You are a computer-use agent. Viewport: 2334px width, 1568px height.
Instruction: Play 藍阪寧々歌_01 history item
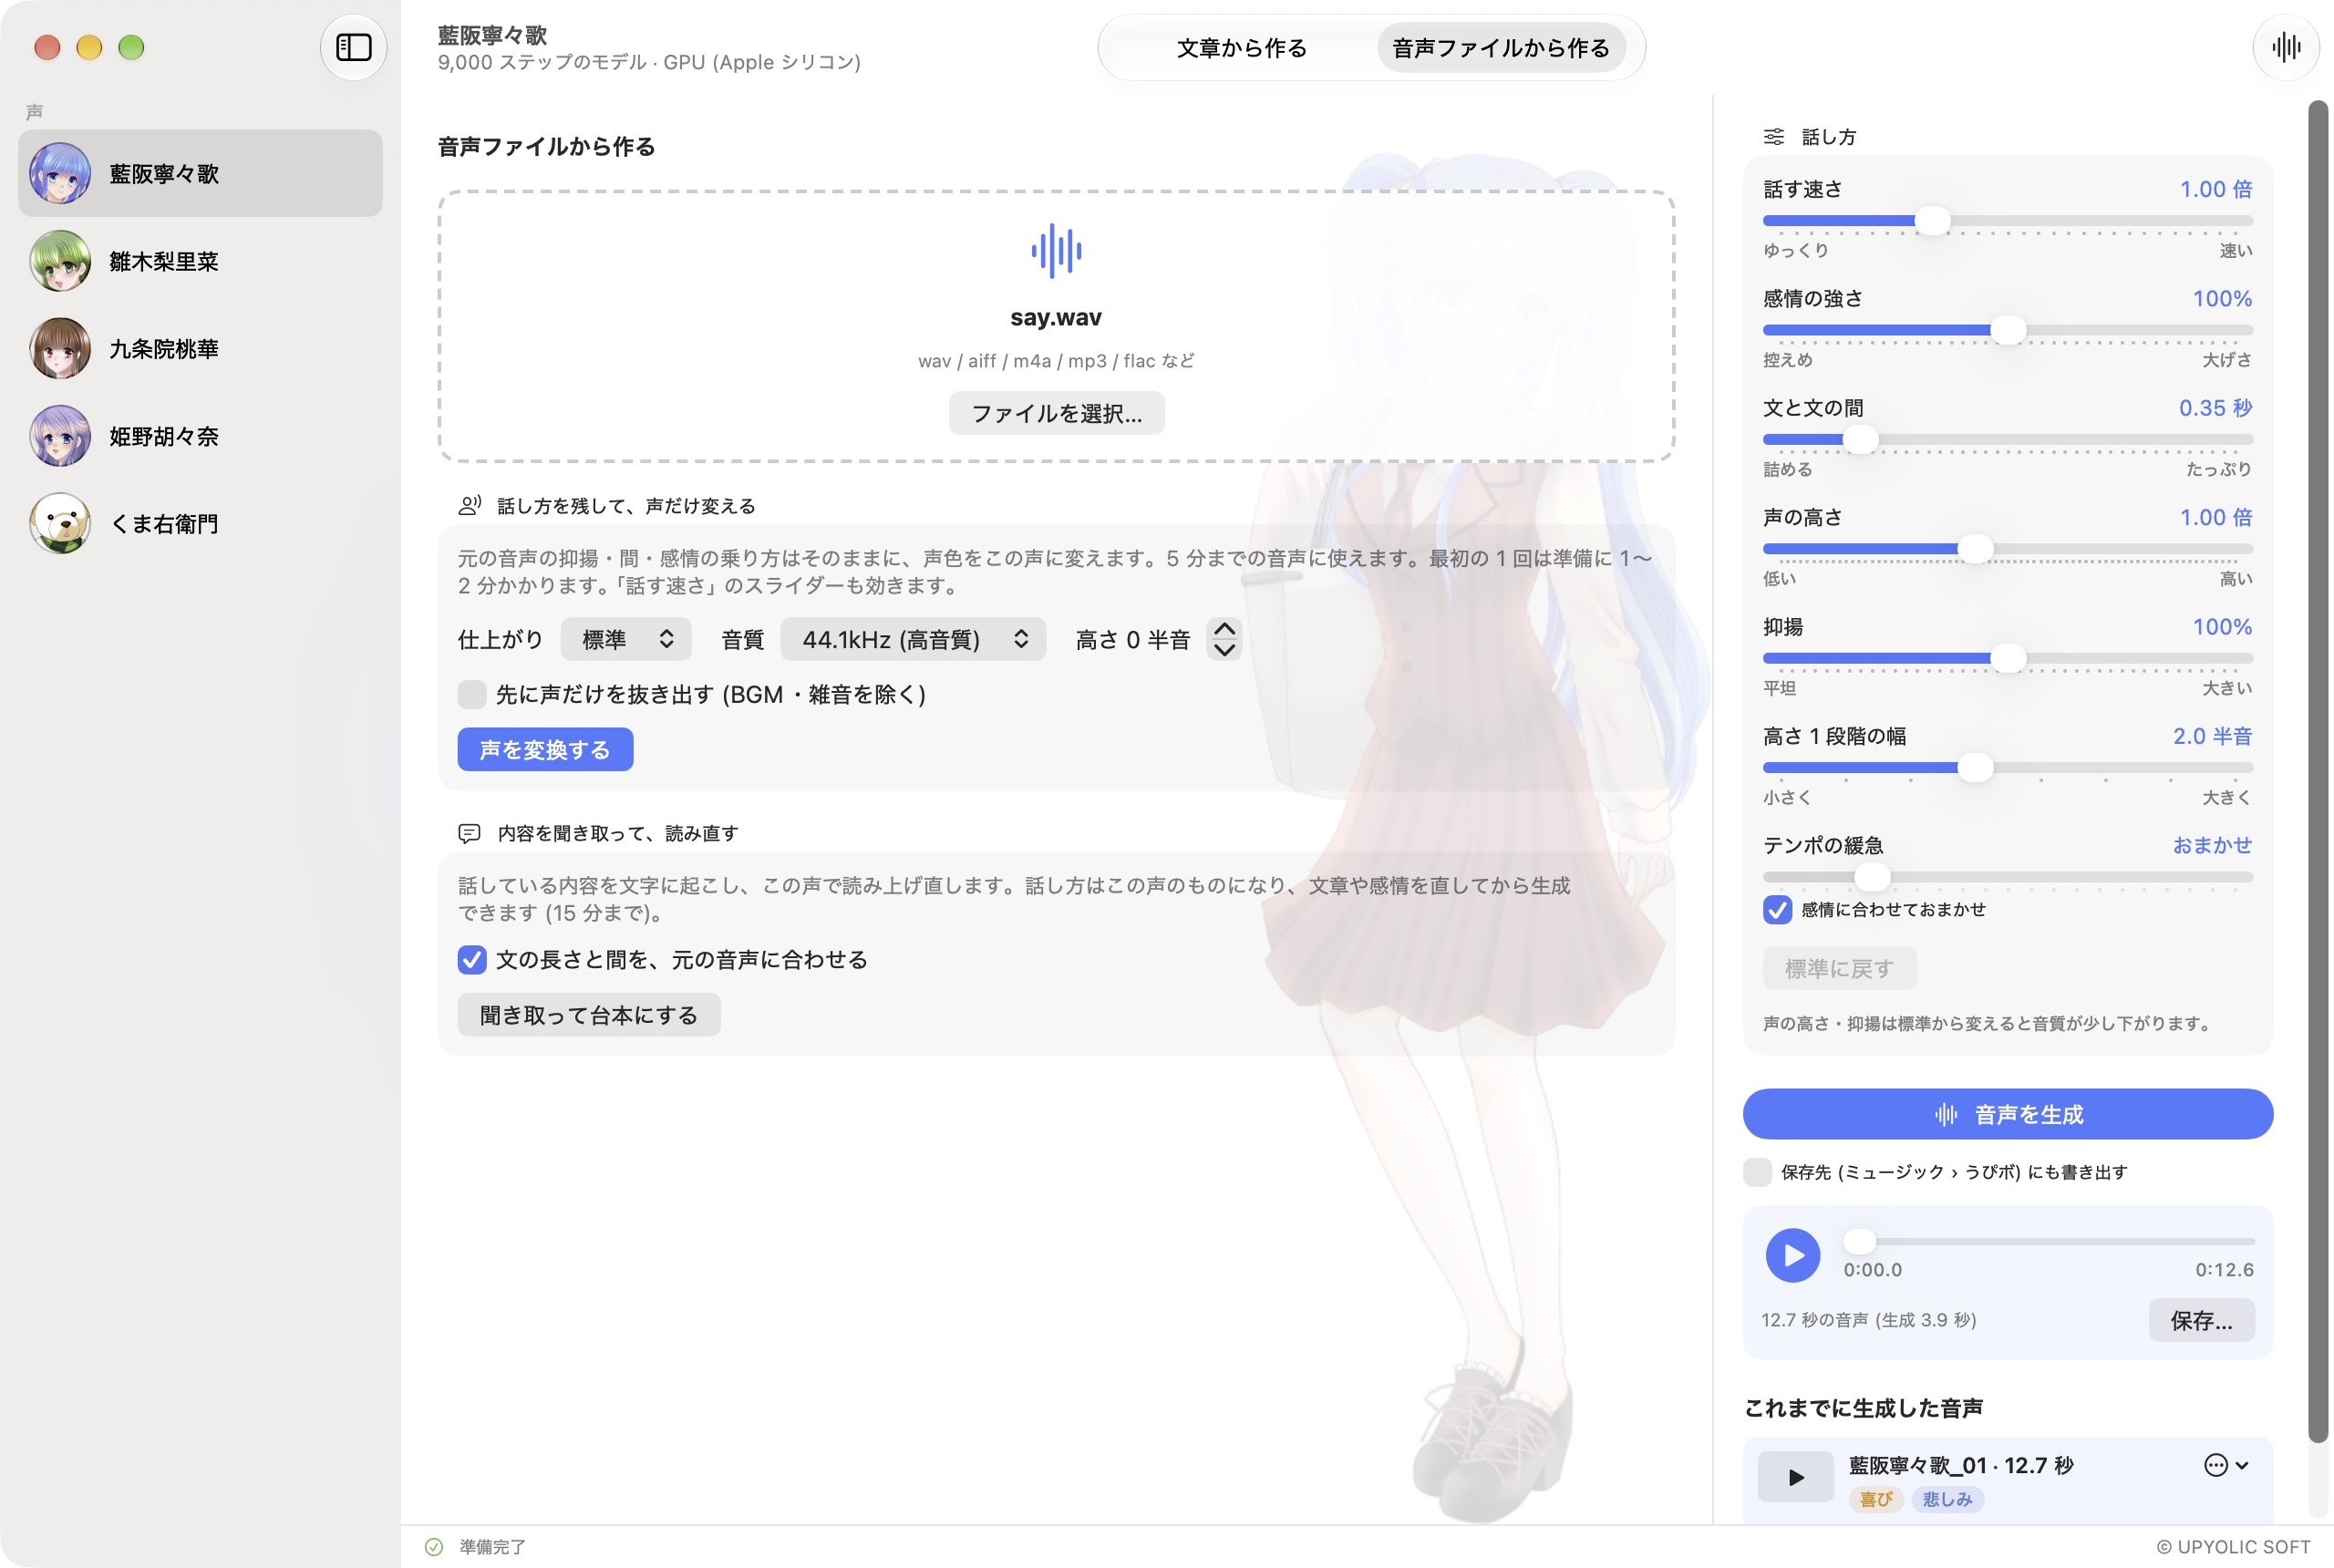click(1795, 1476)
